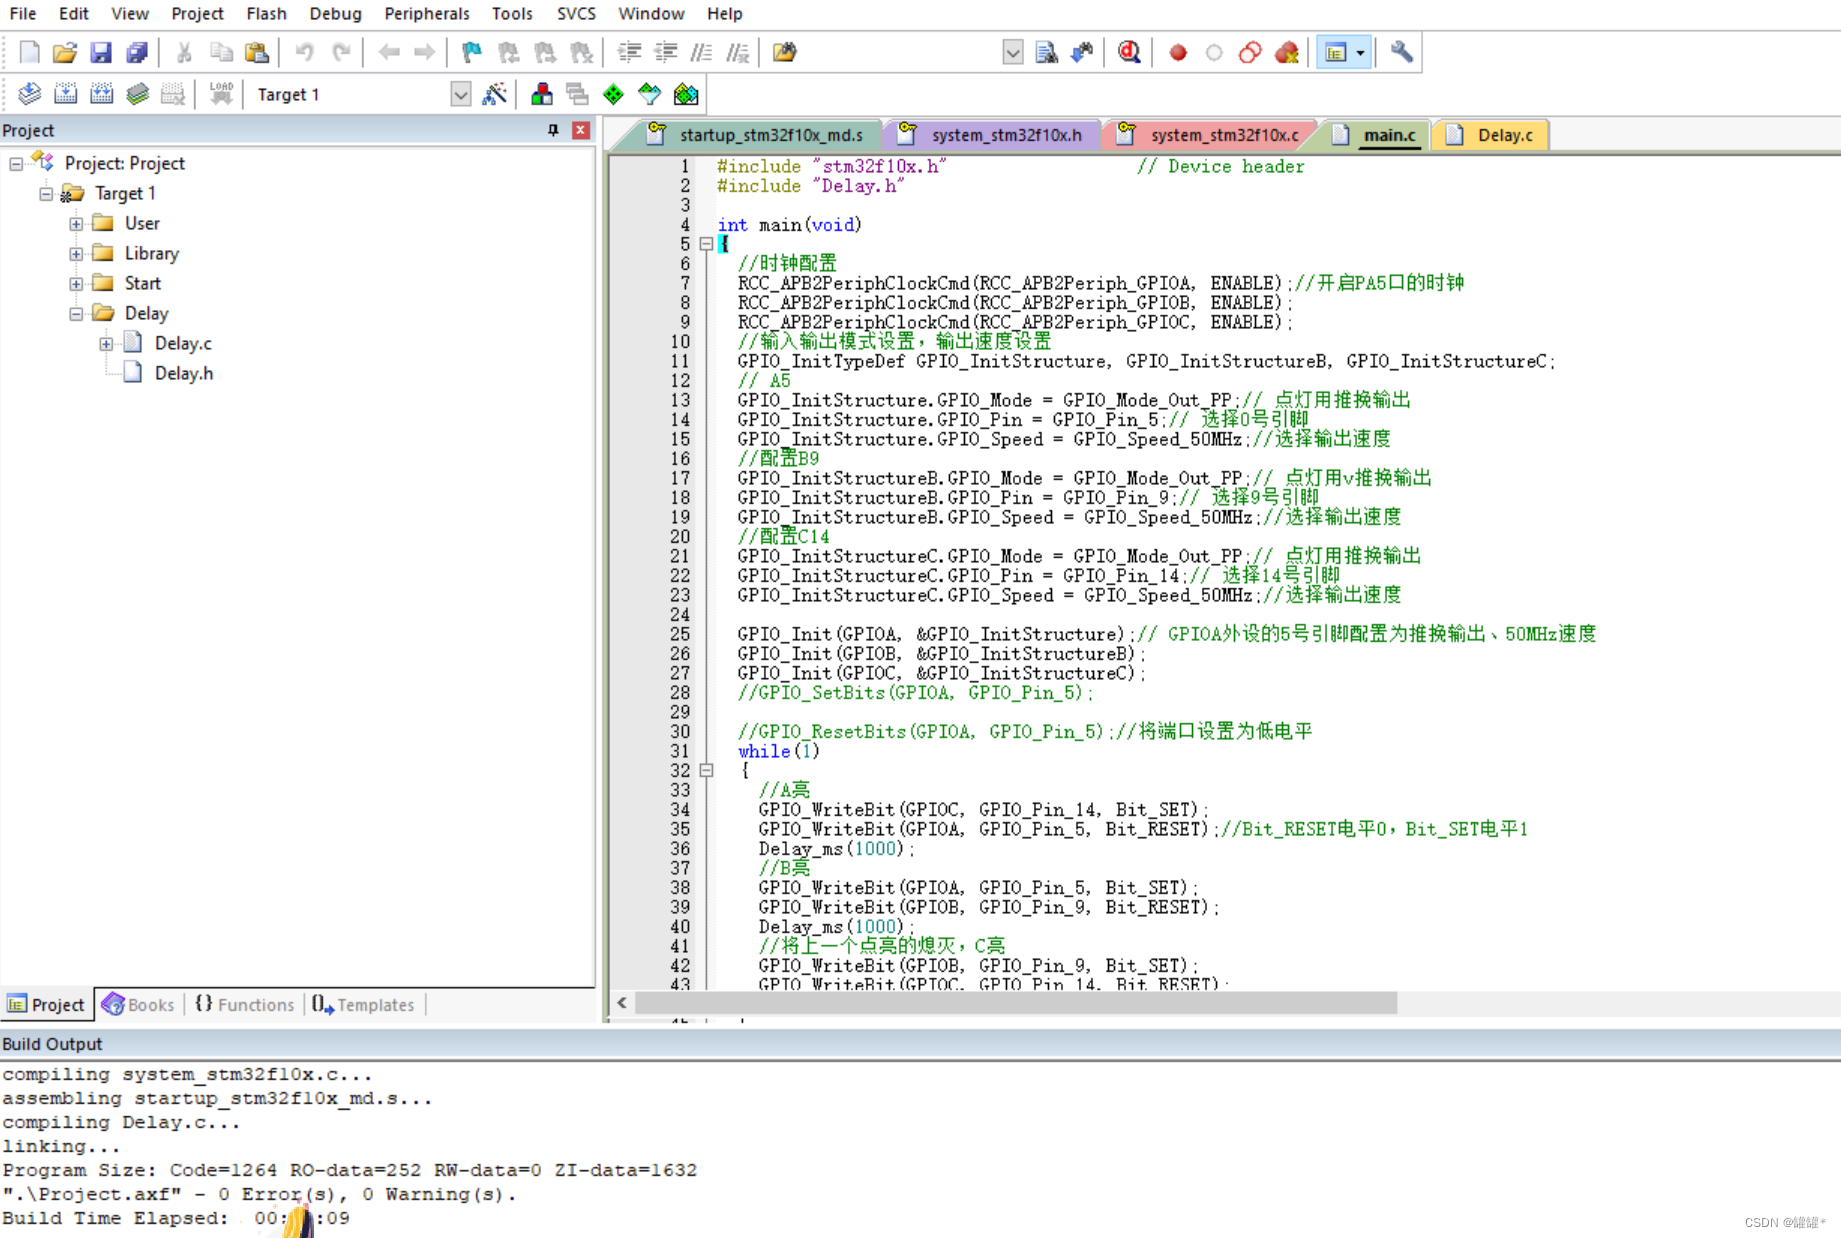Collapse the Project: Project root node
The image size is (1841, 1238).
click(x=16, y=163)
